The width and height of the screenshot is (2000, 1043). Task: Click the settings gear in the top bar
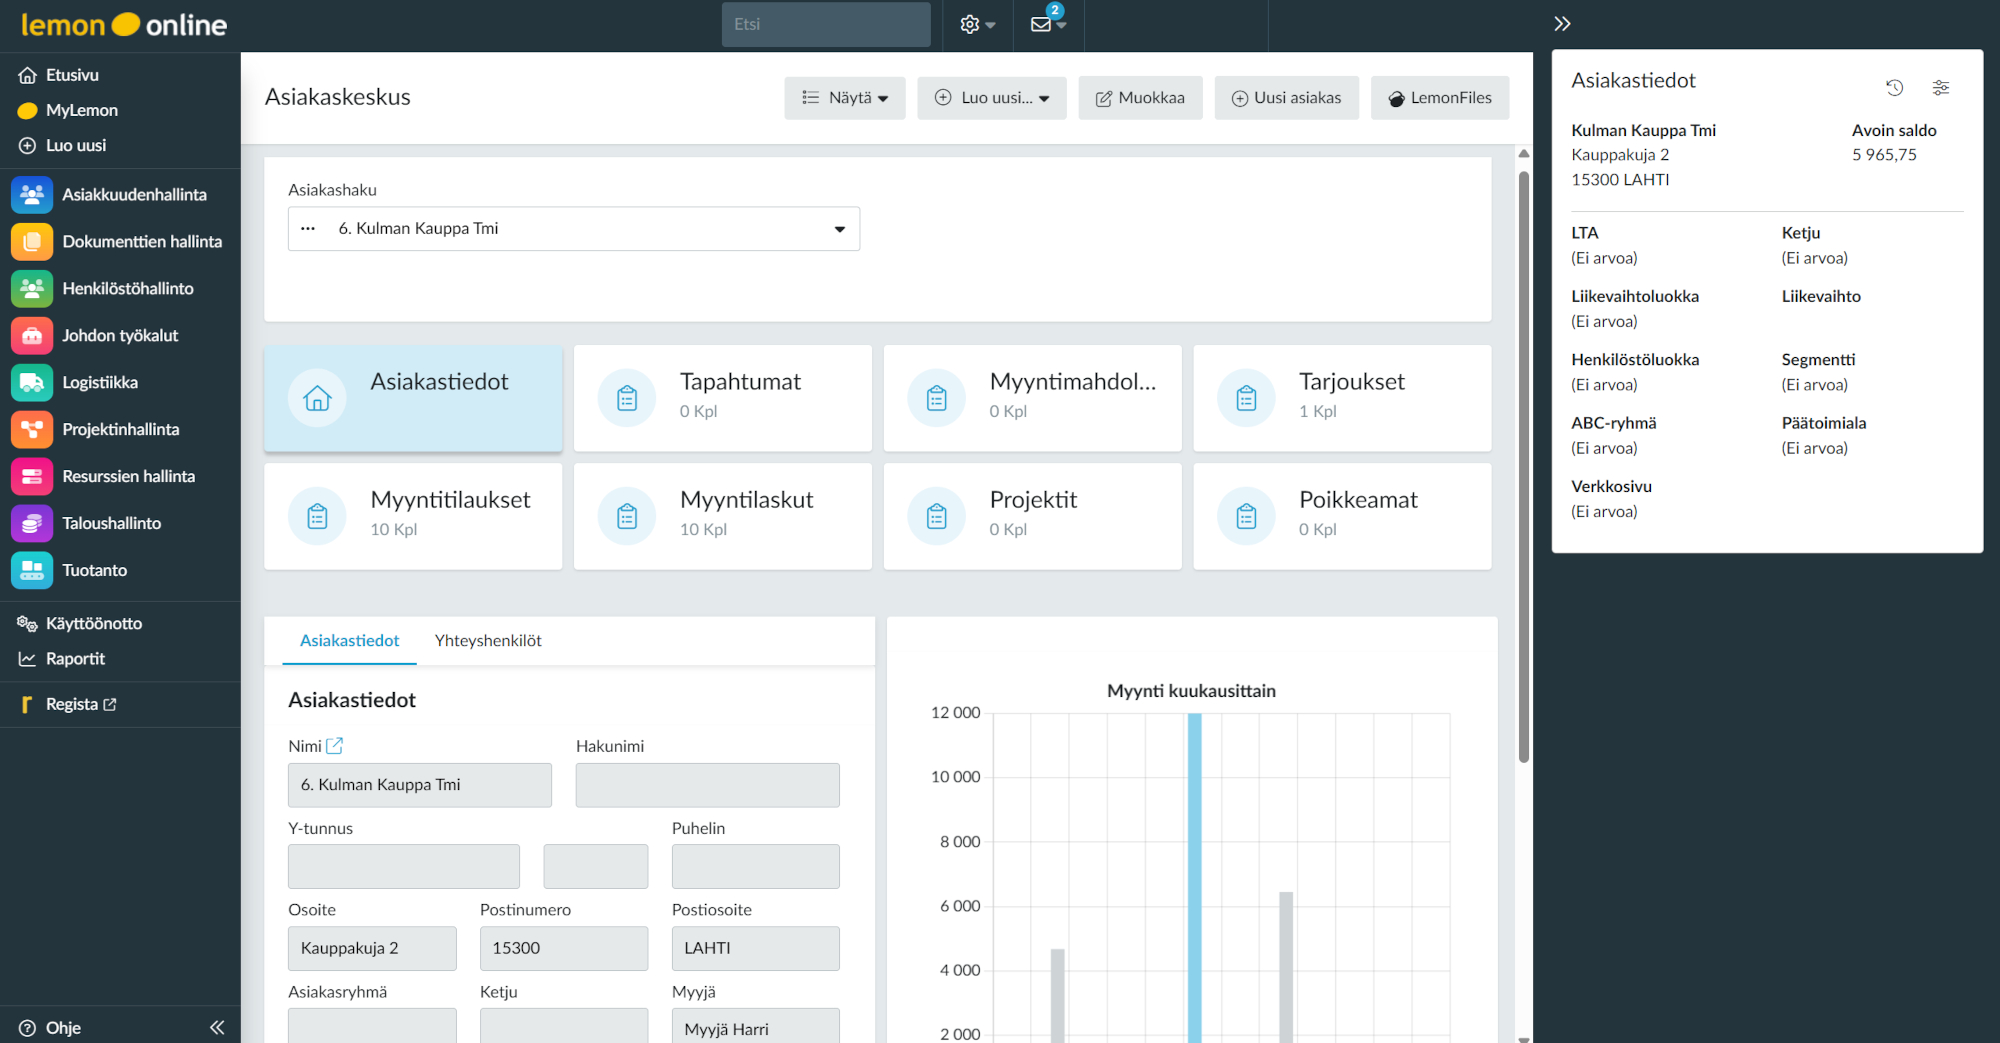coord(969,24)
